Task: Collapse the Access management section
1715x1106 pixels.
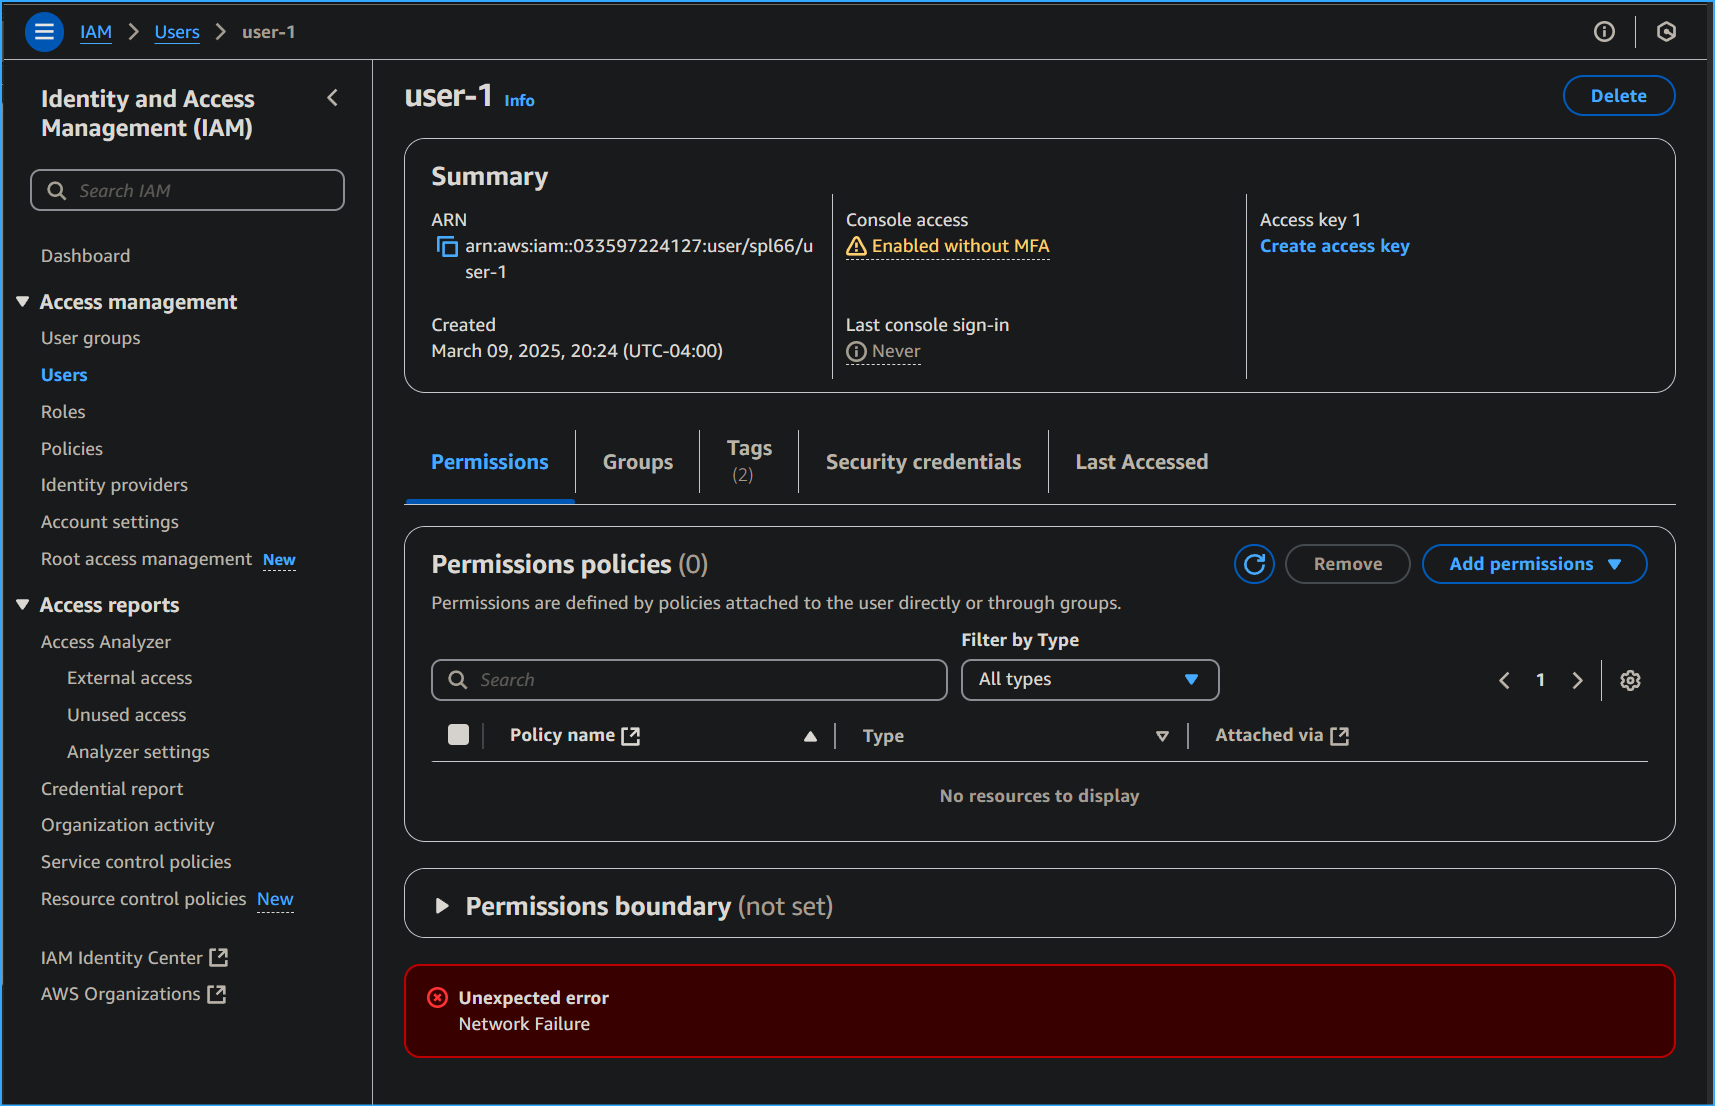Action: coord(23,302)
